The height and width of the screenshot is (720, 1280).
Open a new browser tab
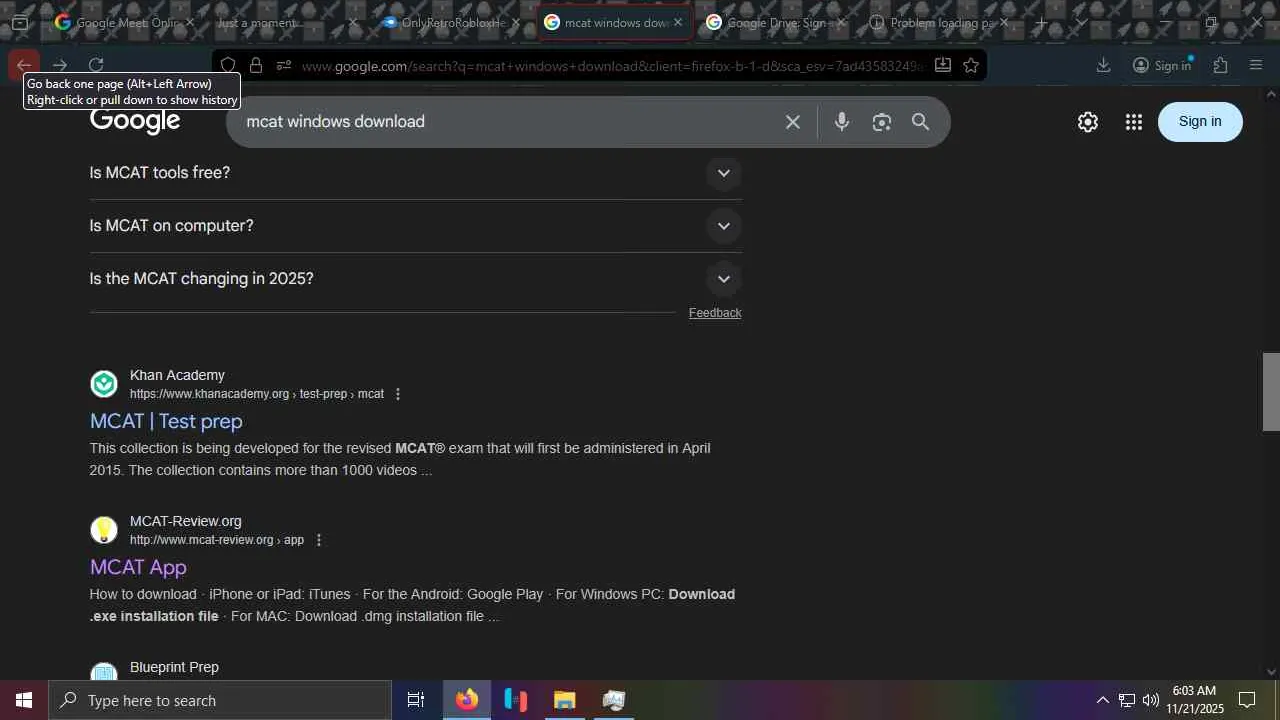tap(1041, 22)
